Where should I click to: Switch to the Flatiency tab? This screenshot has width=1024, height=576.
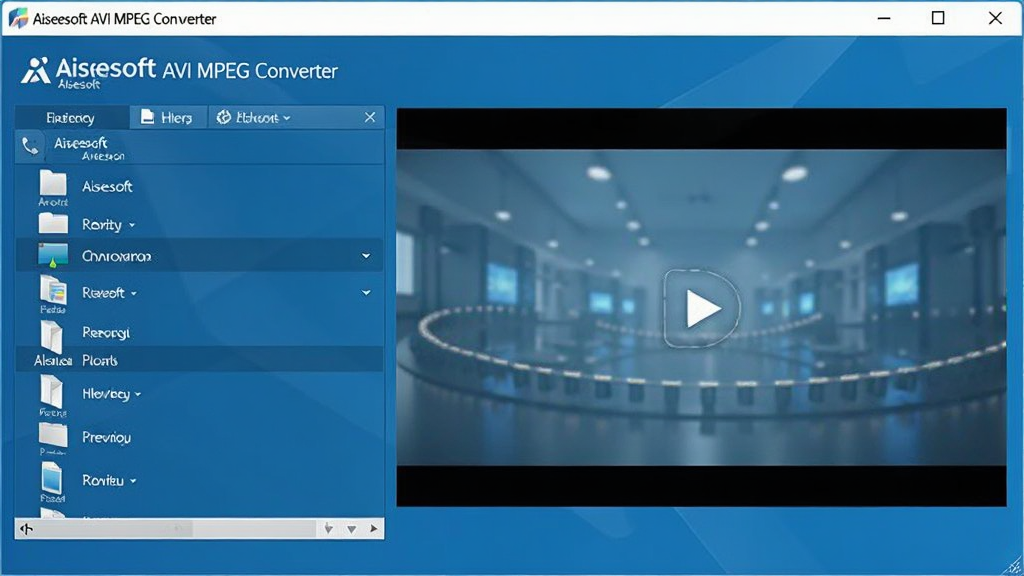pyautogui.click(x=71, y=118)
